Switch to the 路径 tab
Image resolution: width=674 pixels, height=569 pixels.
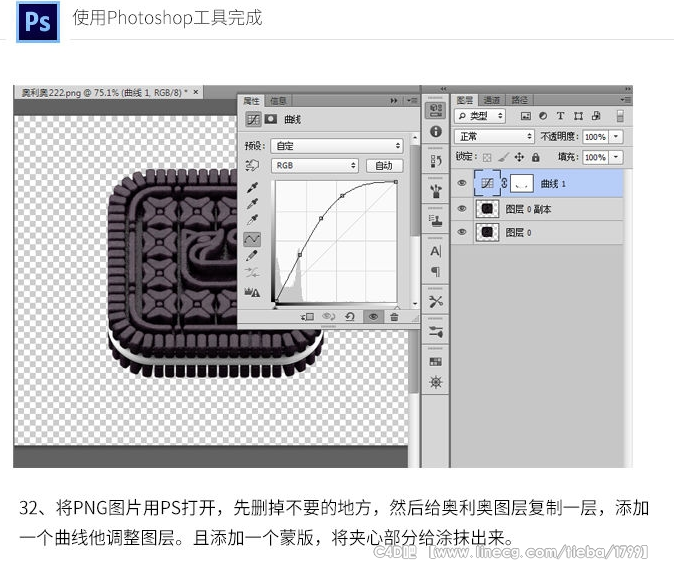(x=519, y=100)
